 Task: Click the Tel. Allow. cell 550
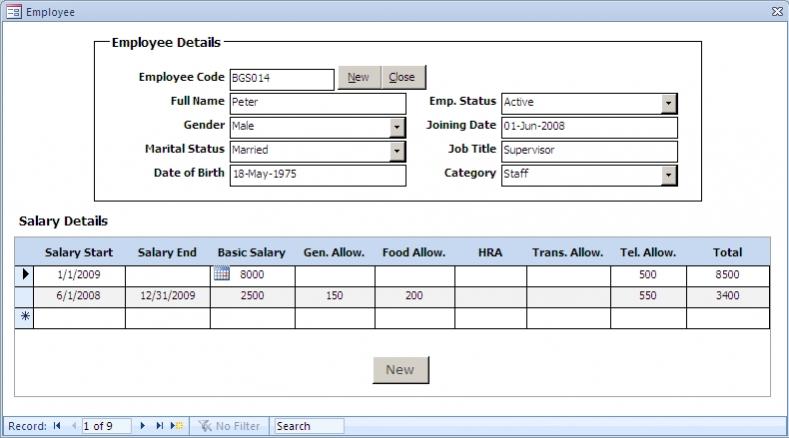click(648, 296)
